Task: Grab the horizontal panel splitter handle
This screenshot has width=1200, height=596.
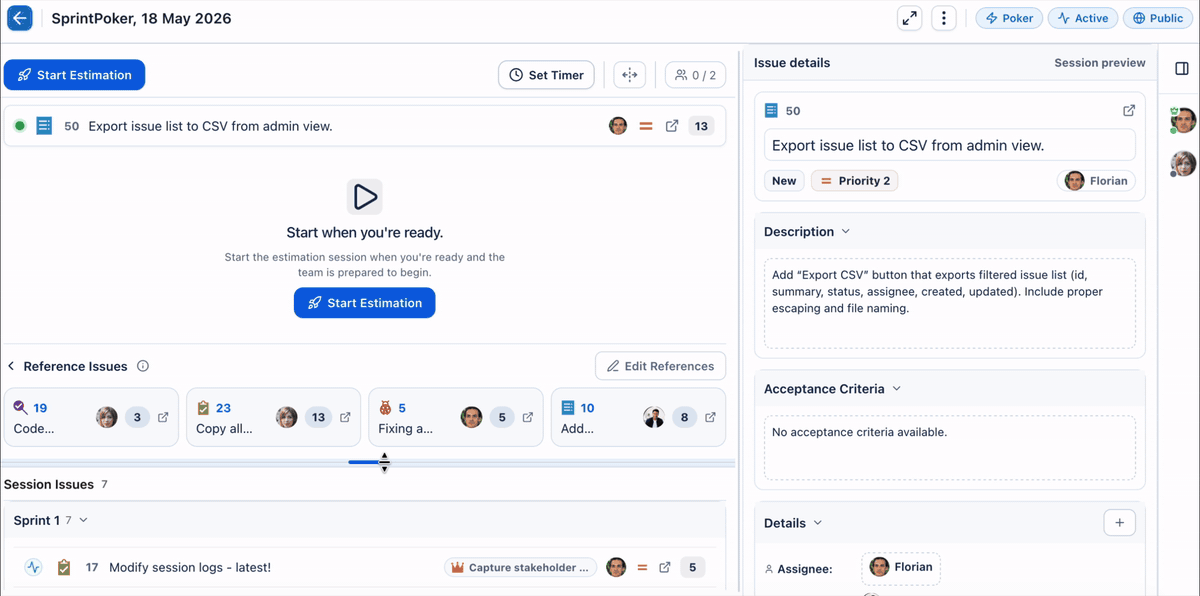Action: pyautogui.click(x=368, y=462)
